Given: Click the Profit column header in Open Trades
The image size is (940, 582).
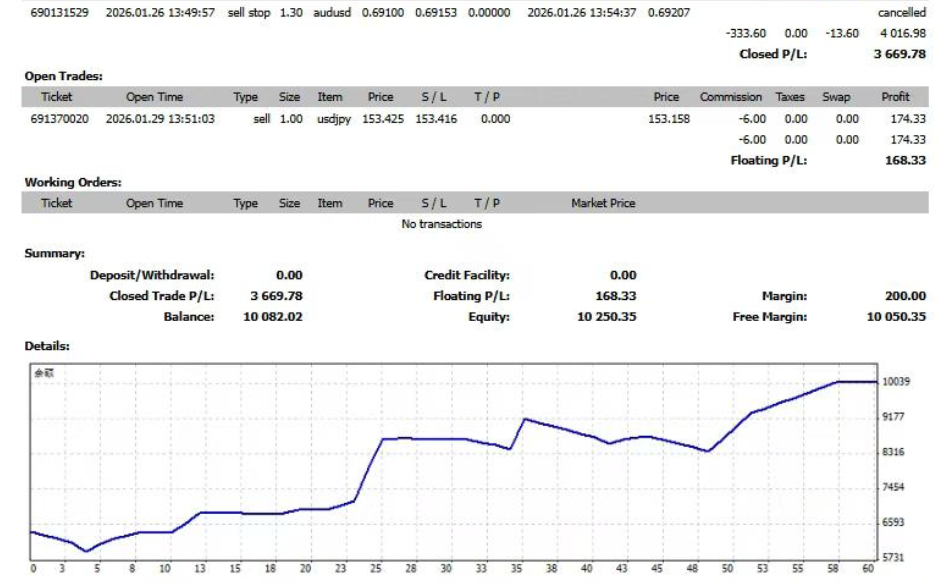Looking at the screenshot, I should (x=895, y=97).
